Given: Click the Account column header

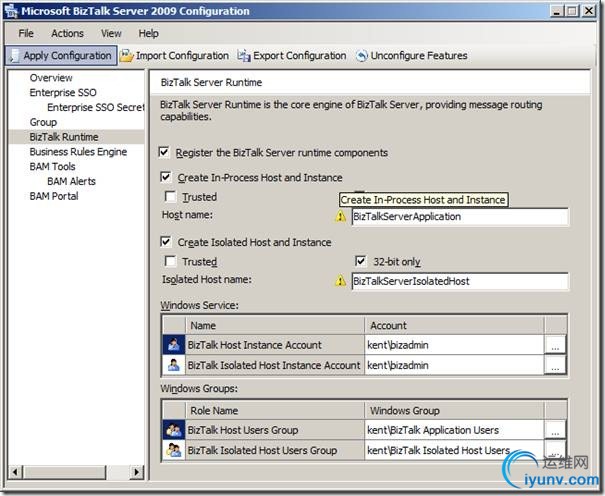Looking at the screenshot, I should pyautogui.click(x=454, y=325).
